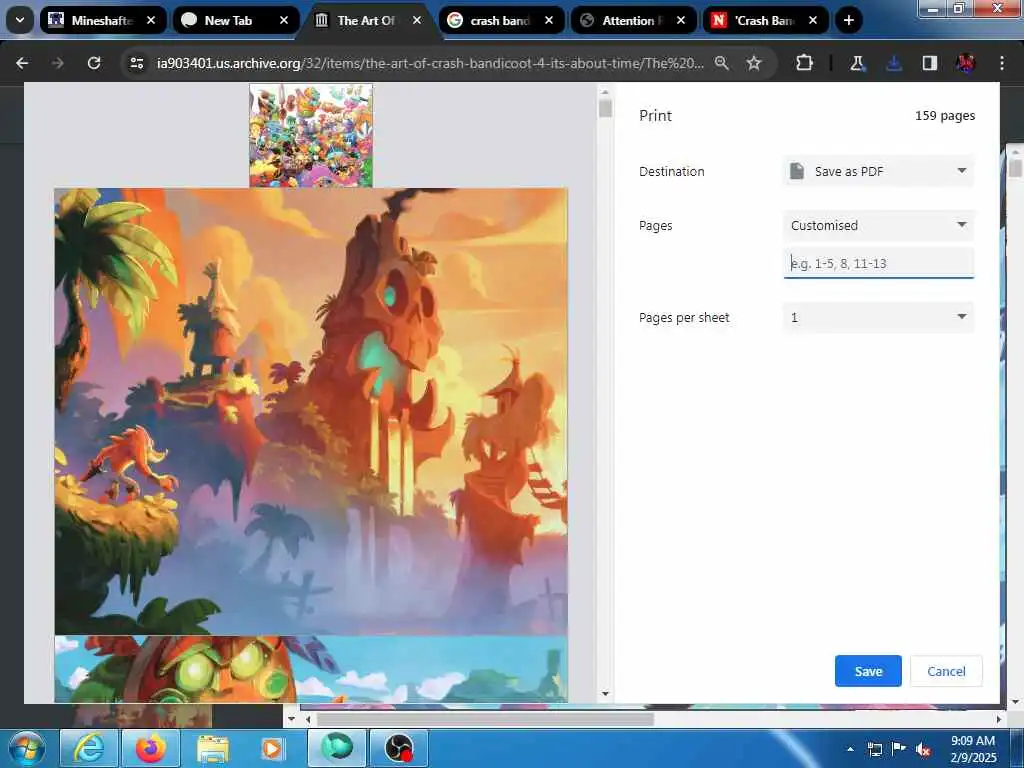Open the clock showing 9:09 AM
The width and height of the screenshot is (1024, 768).
pos(973,749)
